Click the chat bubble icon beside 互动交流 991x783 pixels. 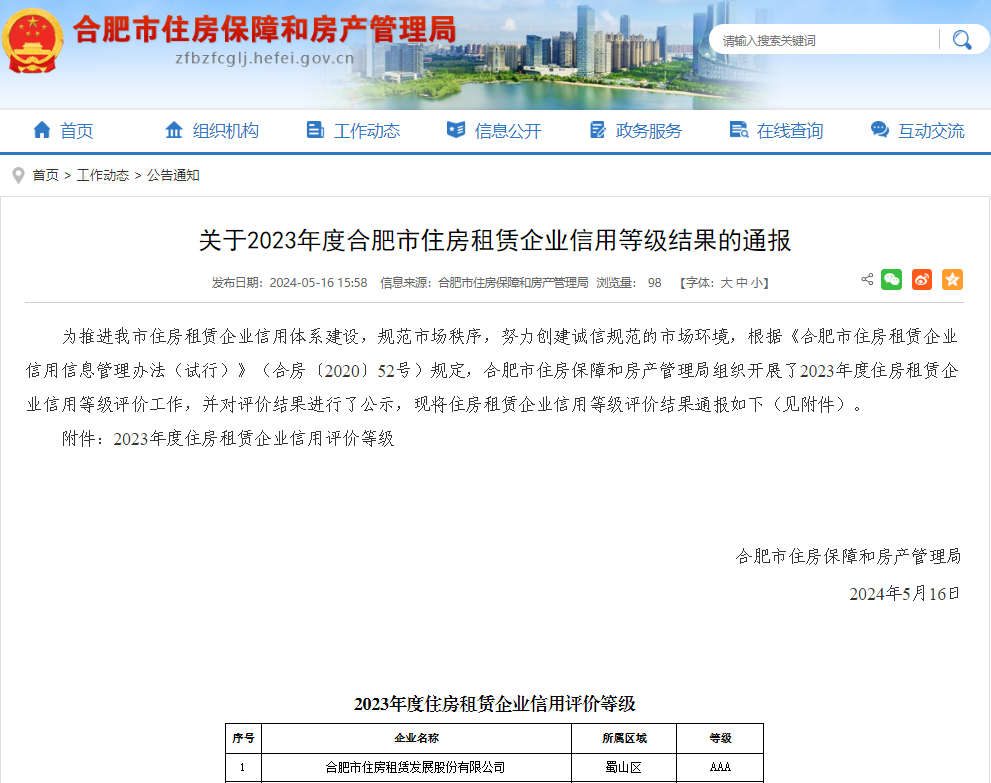[879, 130]
